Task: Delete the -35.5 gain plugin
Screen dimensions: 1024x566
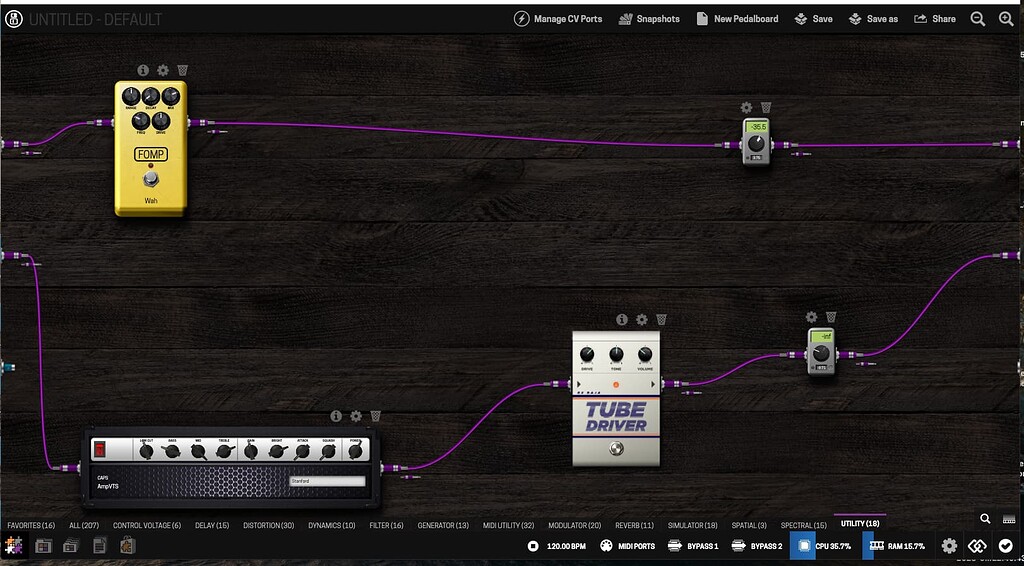Action: point(766,108)
